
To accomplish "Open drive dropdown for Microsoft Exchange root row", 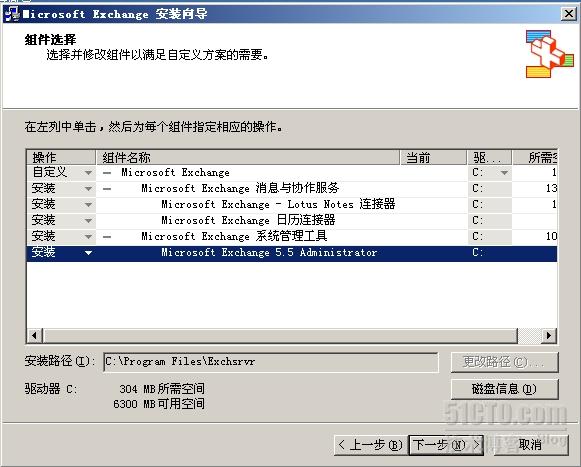I will click(x=504, y=173).
